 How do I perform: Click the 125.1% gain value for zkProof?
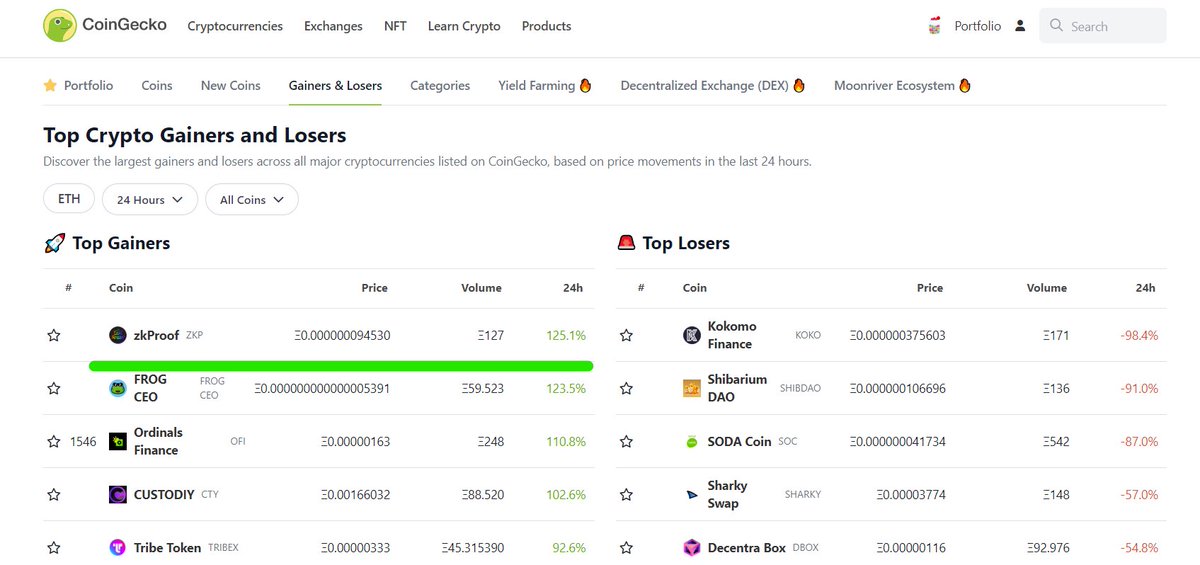pyautogui.click(x=566, y=335)
